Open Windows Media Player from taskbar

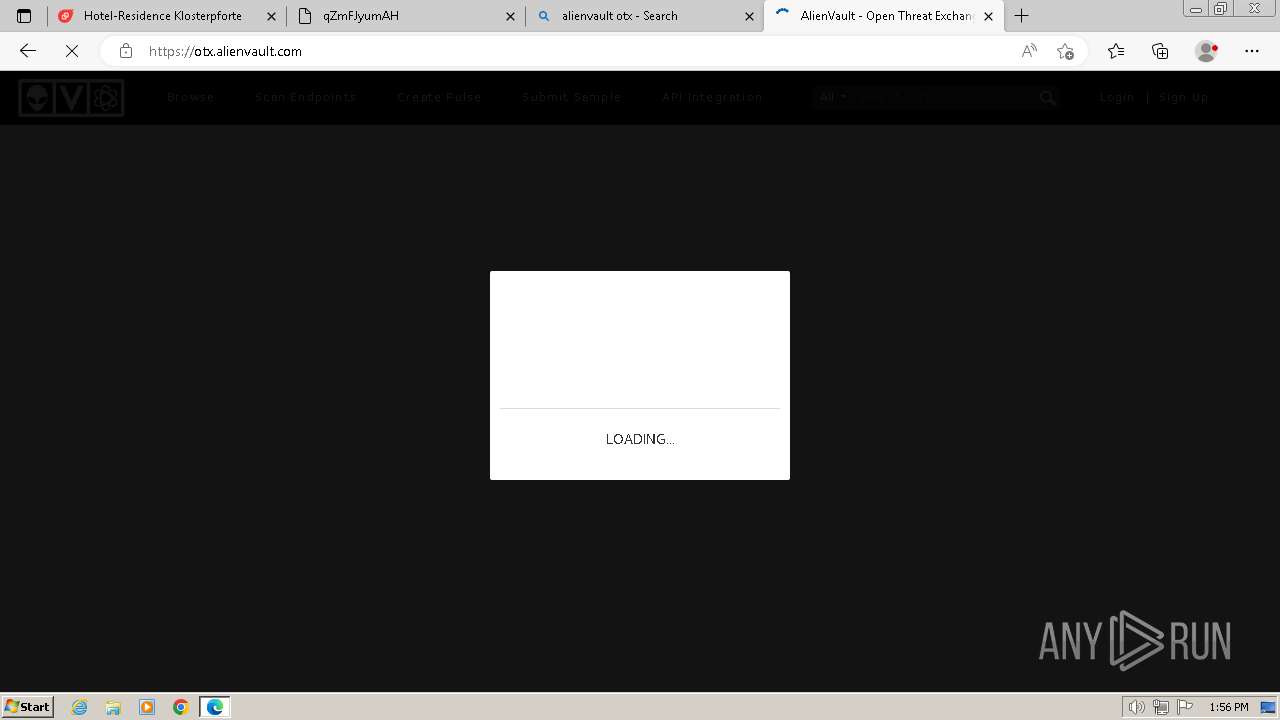coord(147,707)
